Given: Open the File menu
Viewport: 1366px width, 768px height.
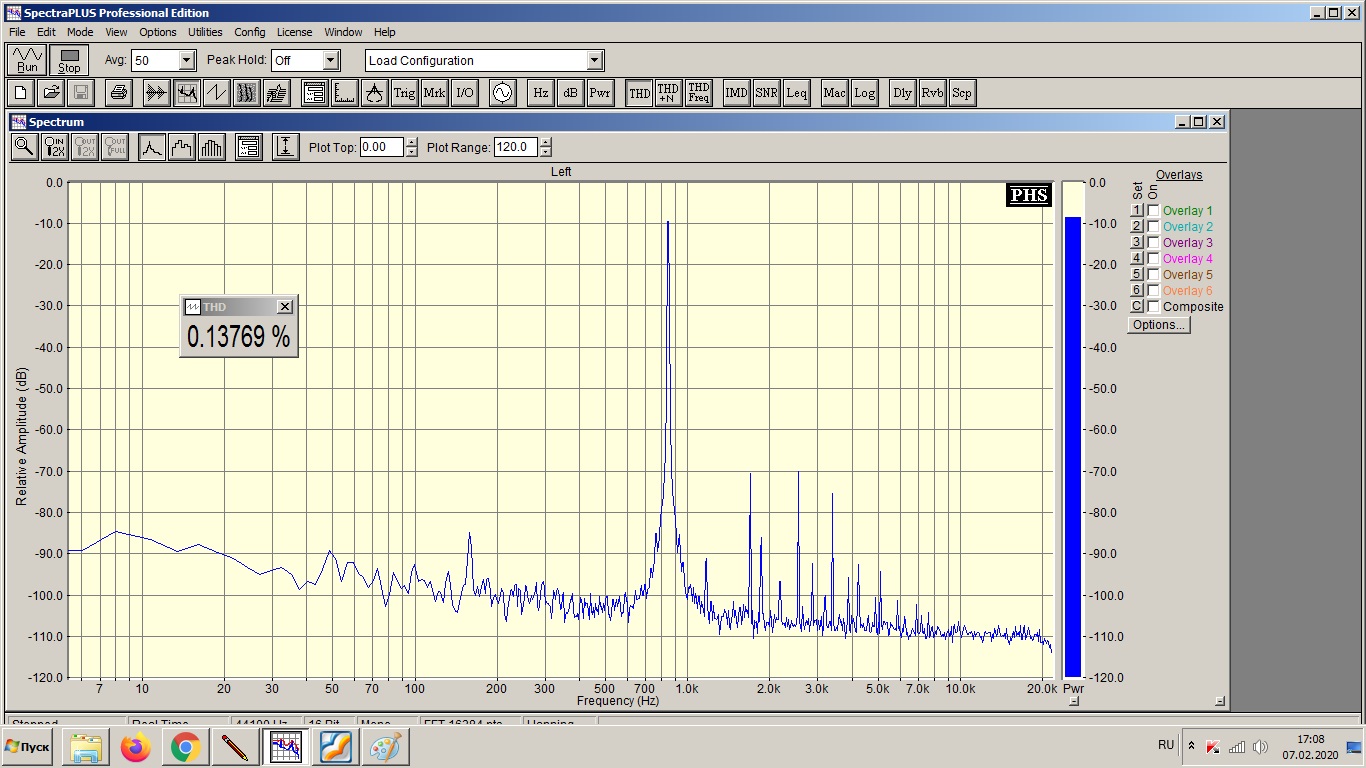Looking at the screenshot, I should 17,32.
